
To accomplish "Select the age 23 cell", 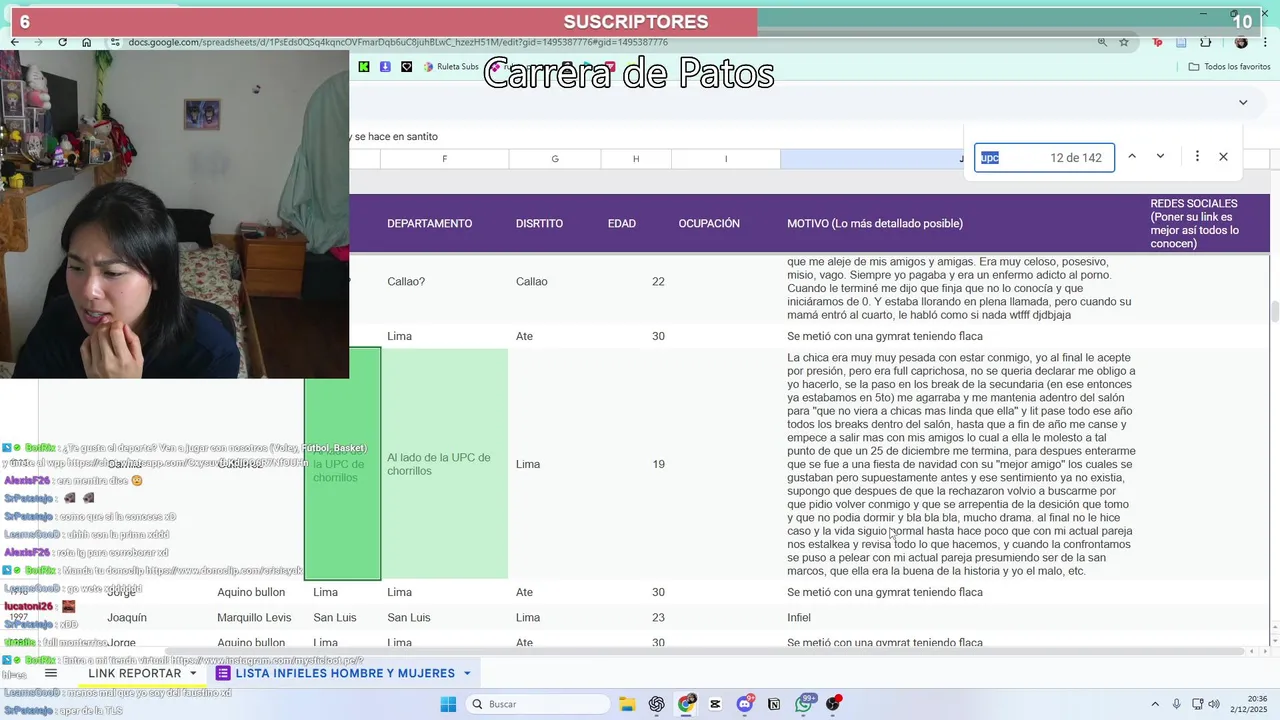I will pyautogui.click(x=636, y=618).
